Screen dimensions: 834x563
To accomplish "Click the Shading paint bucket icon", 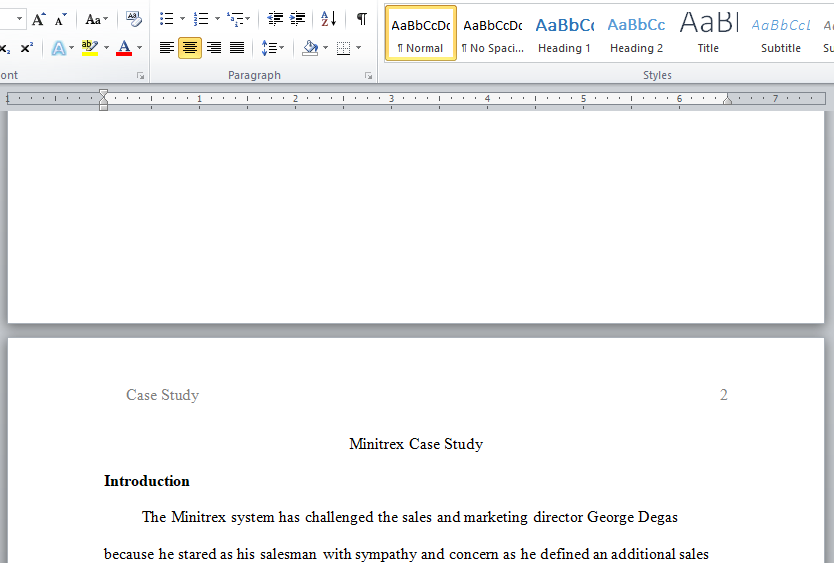I will click(x=310, y=48).
